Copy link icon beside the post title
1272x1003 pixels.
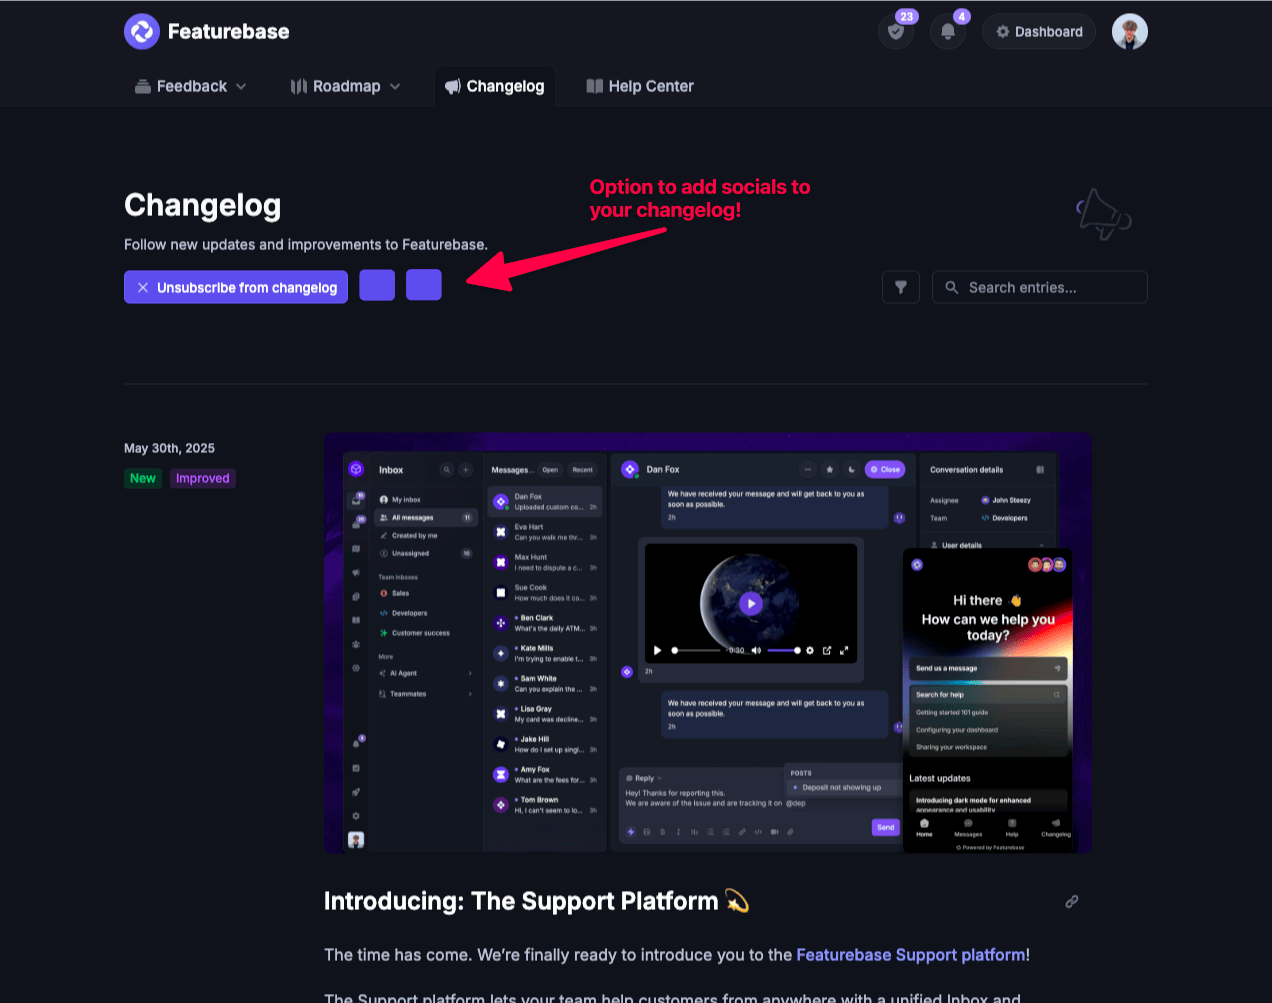pos(1072,901)
